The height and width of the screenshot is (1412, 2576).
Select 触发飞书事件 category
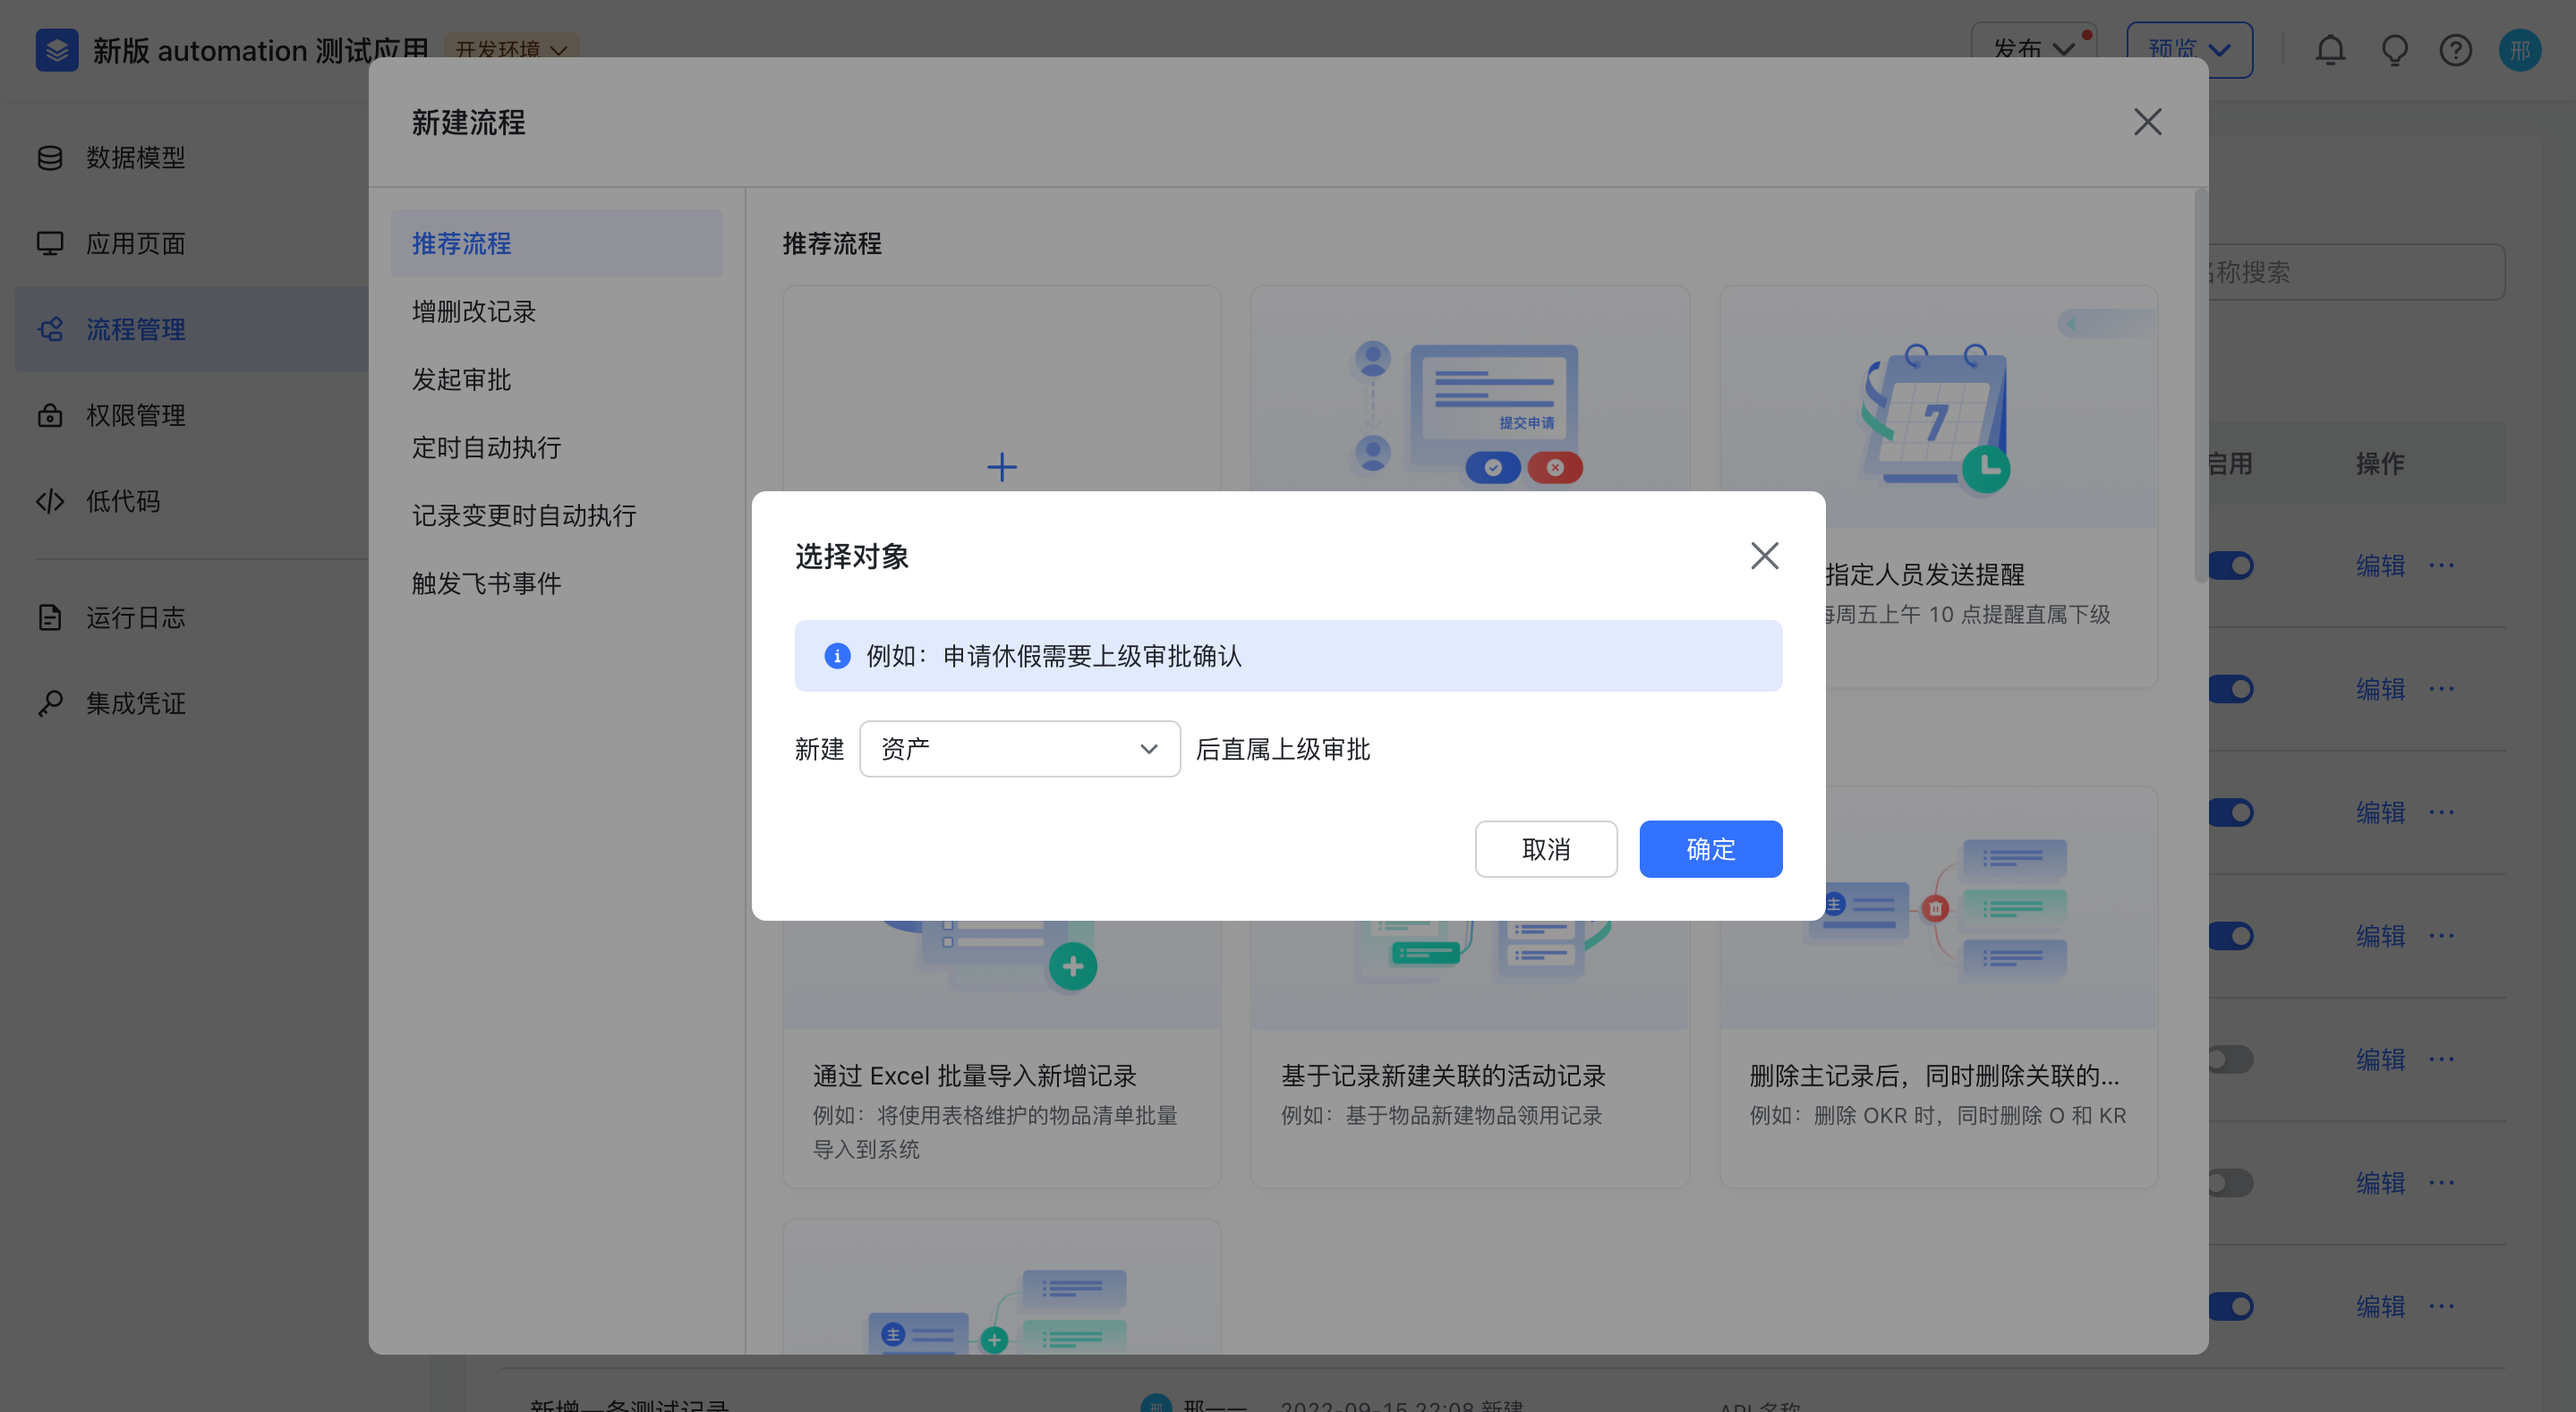point(556,583)
